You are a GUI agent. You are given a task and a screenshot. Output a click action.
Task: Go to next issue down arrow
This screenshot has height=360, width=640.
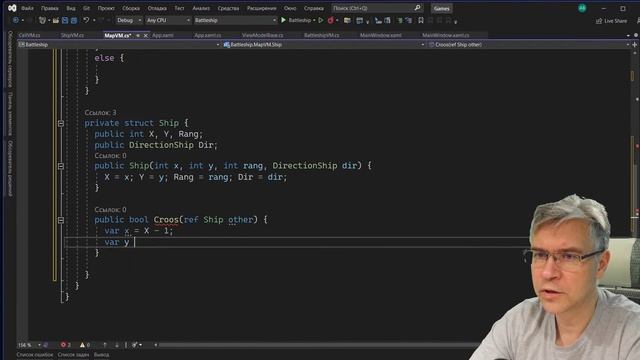coord(117,345)
